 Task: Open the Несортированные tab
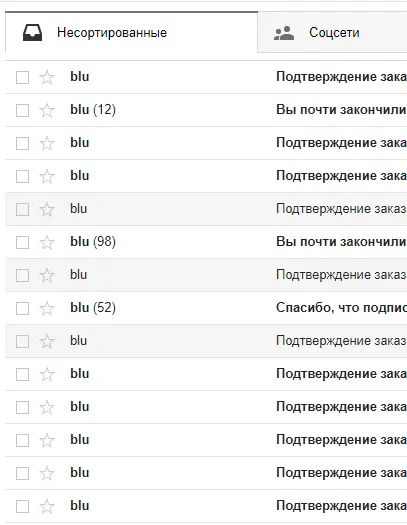(x=132, y=32)
